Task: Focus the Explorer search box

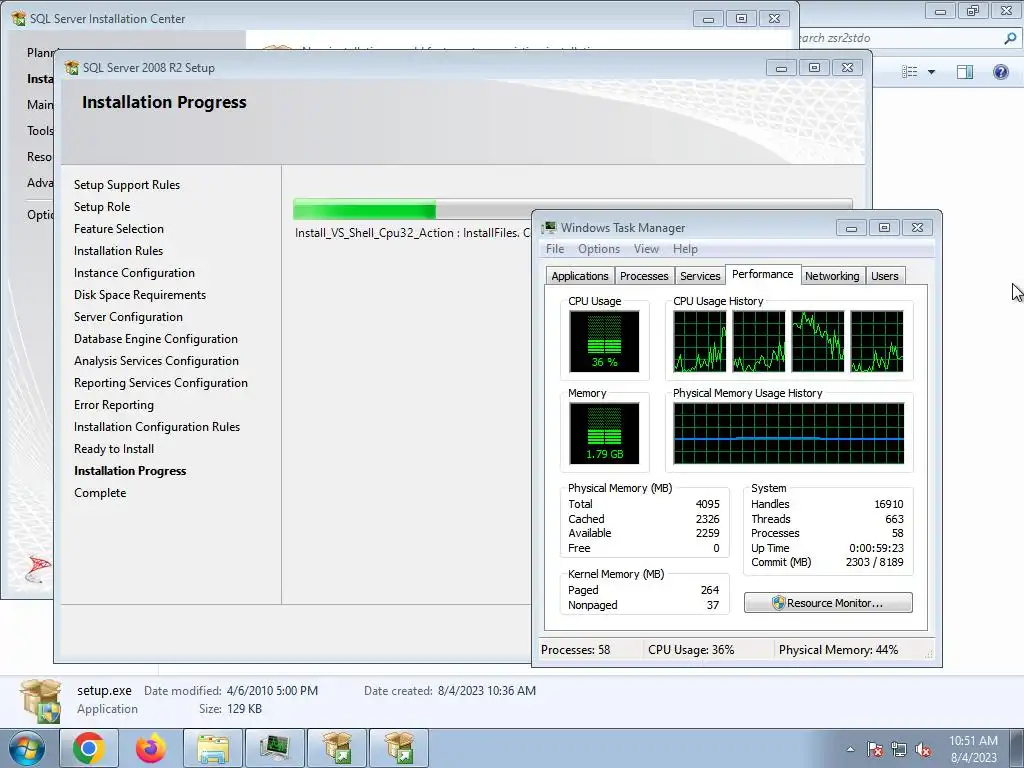Action: (x=901, y=38)
